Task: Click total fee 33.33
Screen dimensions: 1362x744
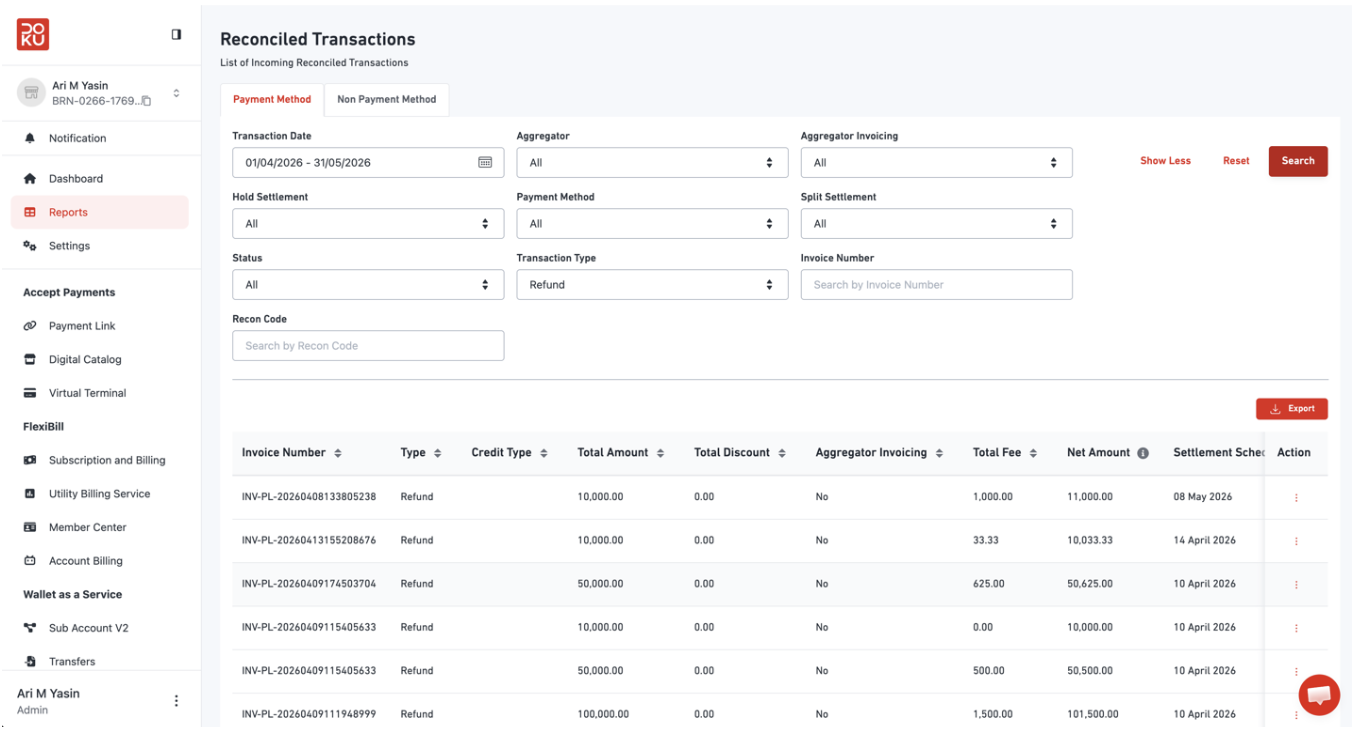Action: click(x=985, y=540)
